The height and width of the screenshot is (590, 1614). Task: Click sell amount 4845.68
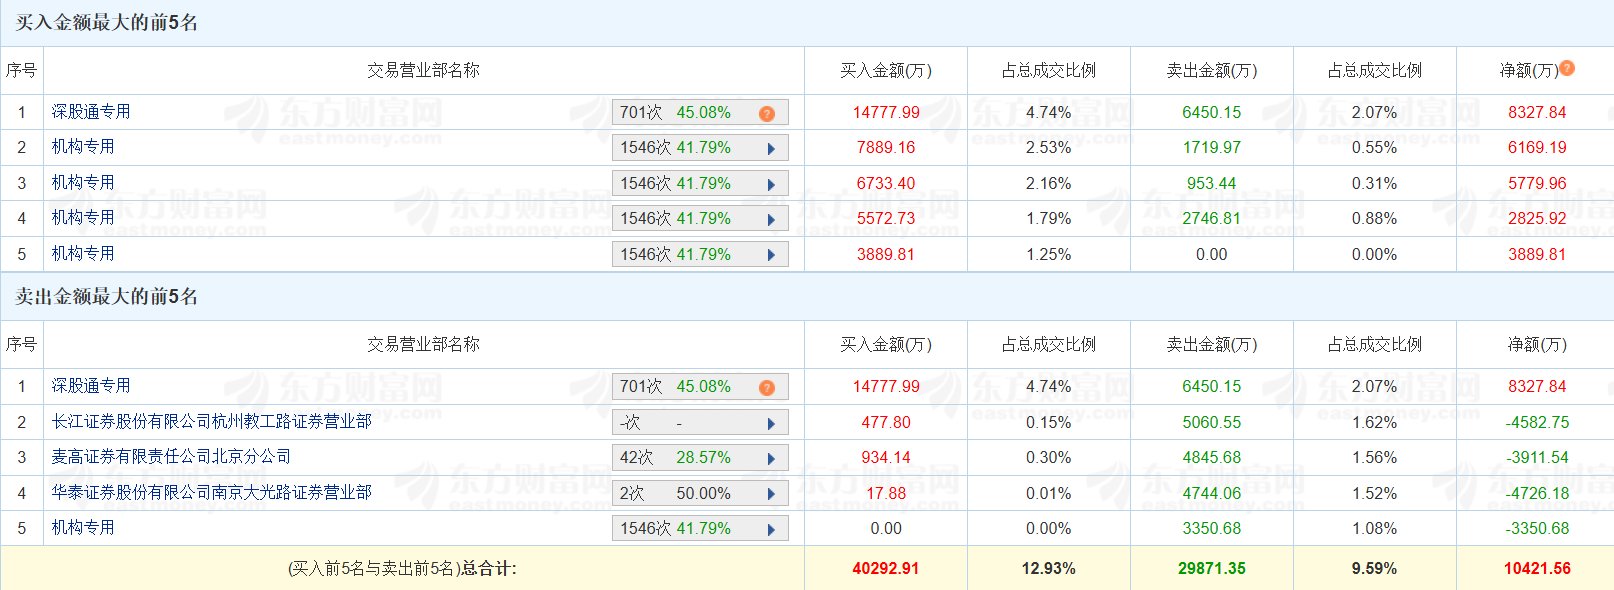(1212, 457)
